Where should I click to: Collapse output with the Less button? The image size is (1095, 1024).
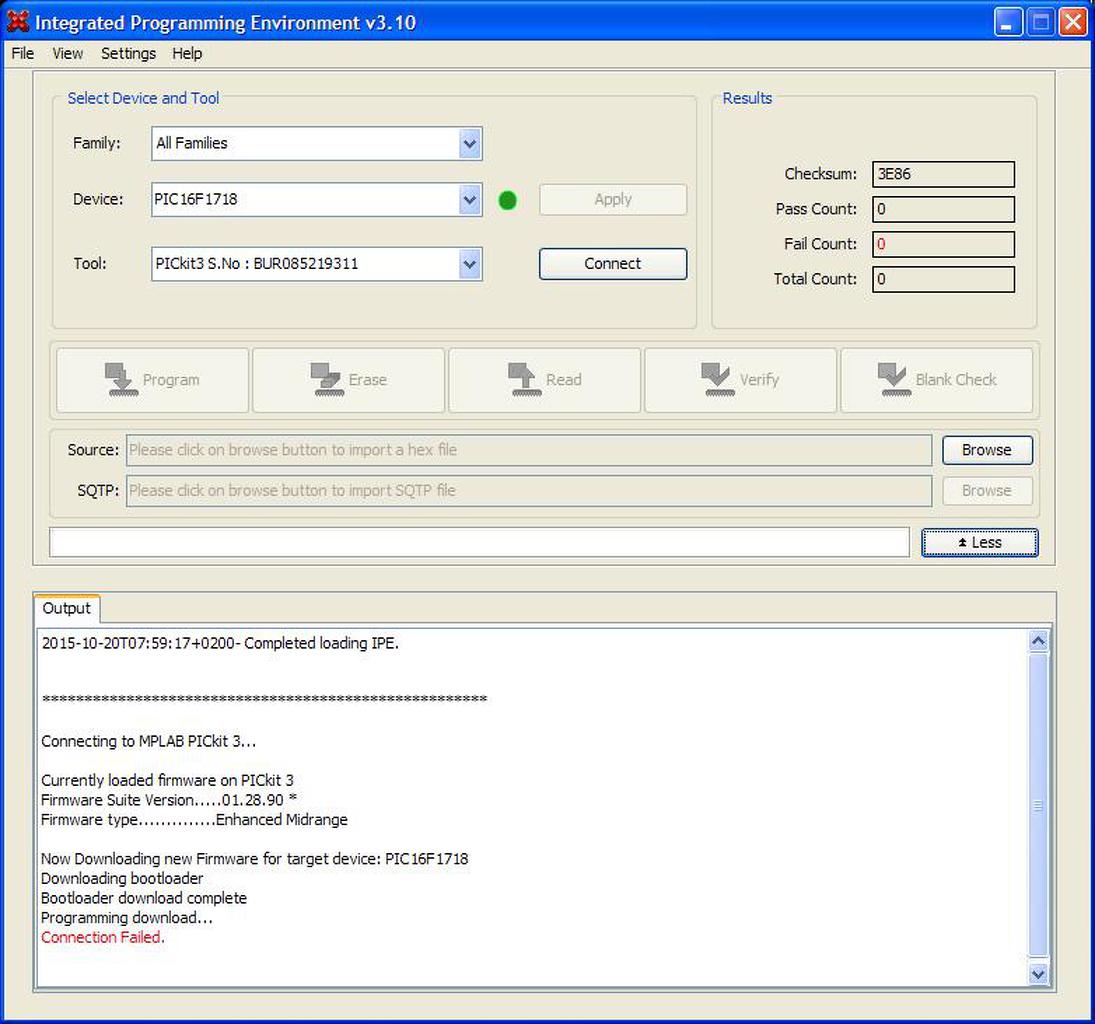click(x=980, y=543)
